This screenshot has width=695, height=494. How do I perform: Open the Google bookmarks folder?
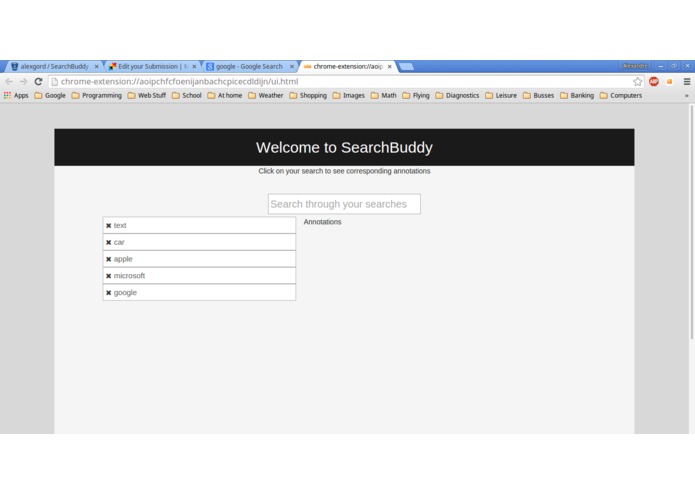point(50,95)
